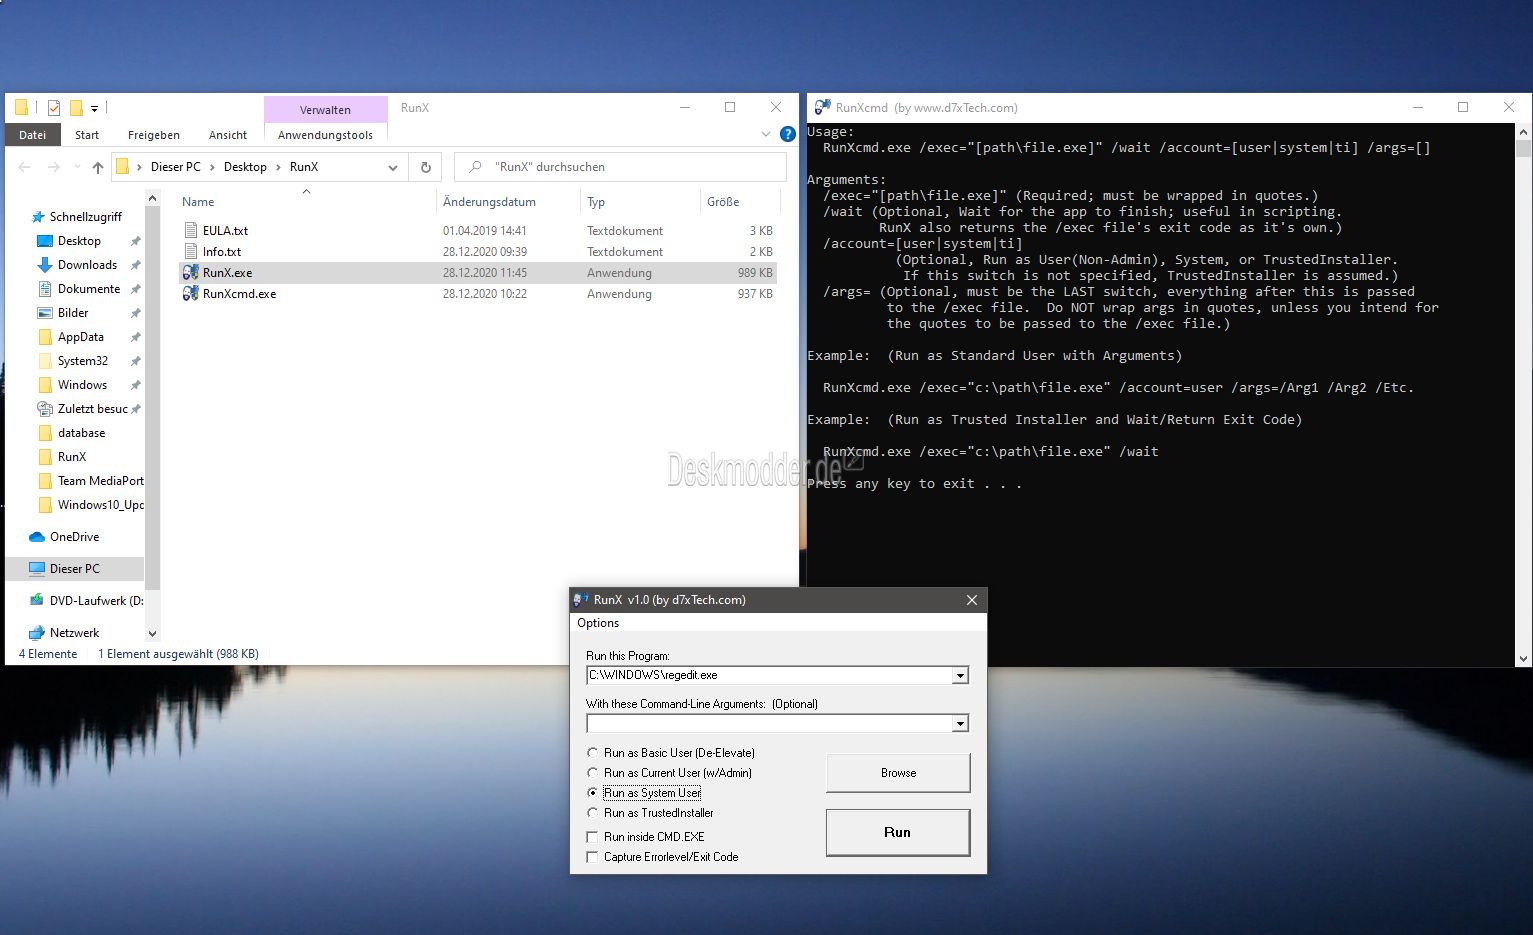Open the Command-Line Arguments dropdown

(960, 724)
